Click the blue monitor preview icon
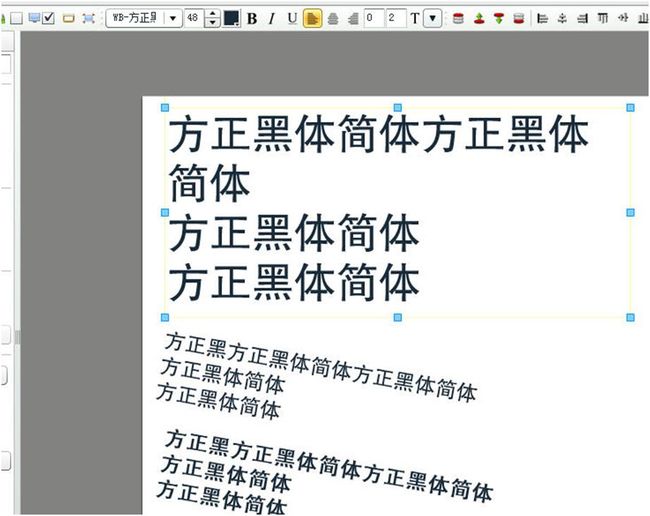The image size is (650, 516). [34, 18]
